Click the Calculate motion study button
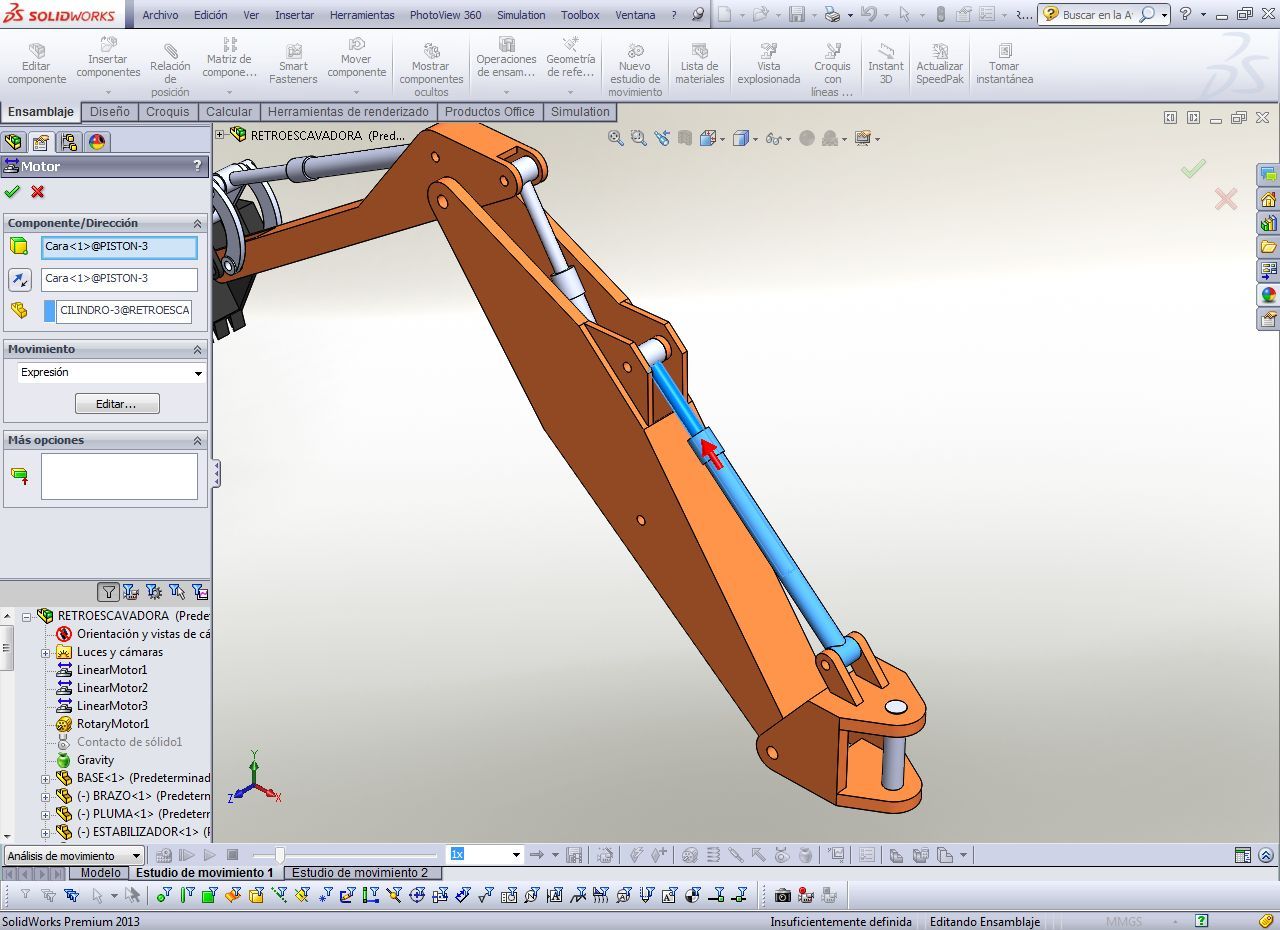The width and height of the screenshot is (1280, 930). 163,855
